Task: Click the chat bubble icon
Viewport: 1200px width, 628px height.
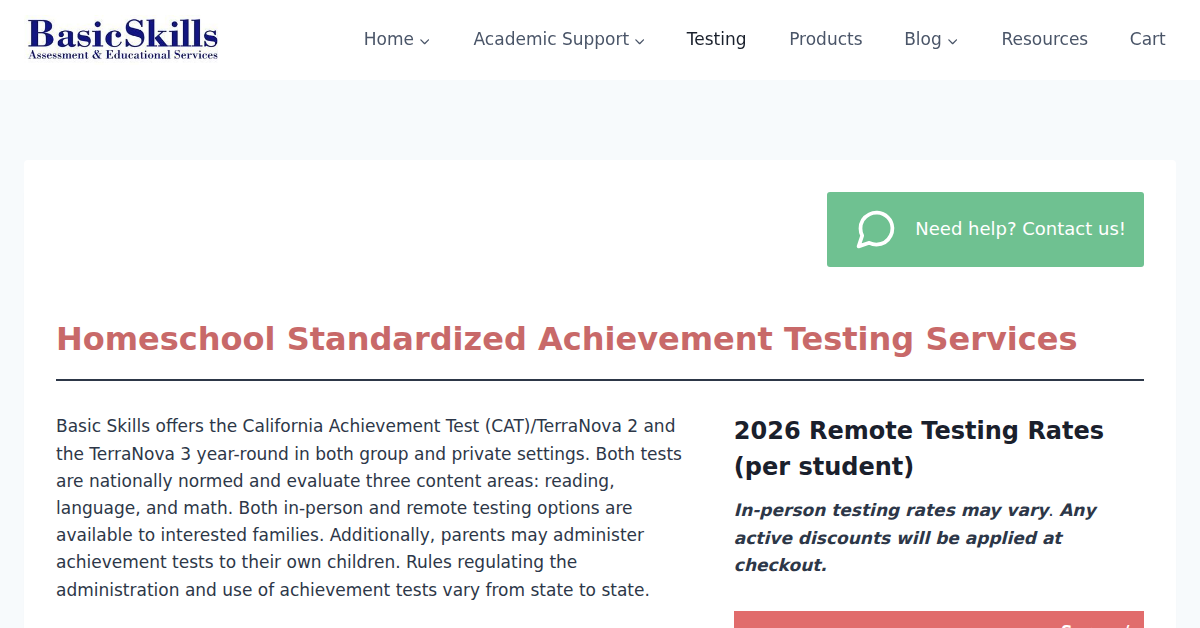Action: click(x=875, y=229)
